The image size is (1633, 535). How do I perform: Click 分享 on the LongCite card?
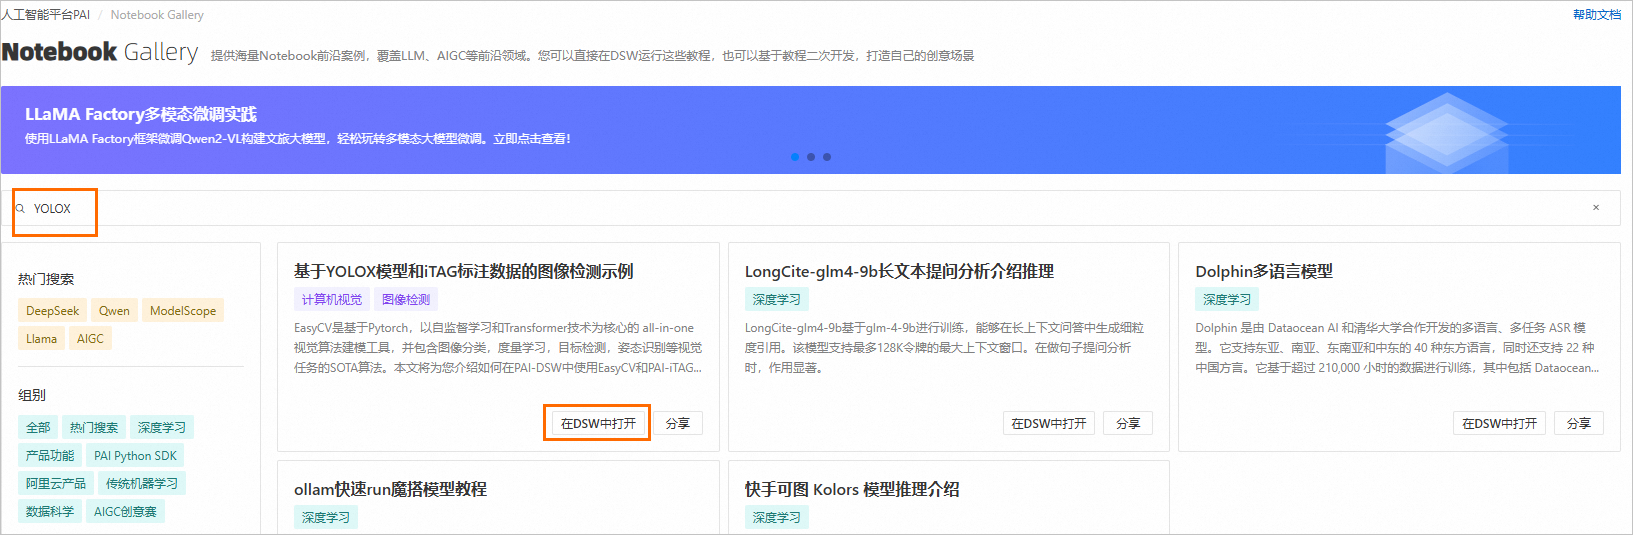point(1128,424)
